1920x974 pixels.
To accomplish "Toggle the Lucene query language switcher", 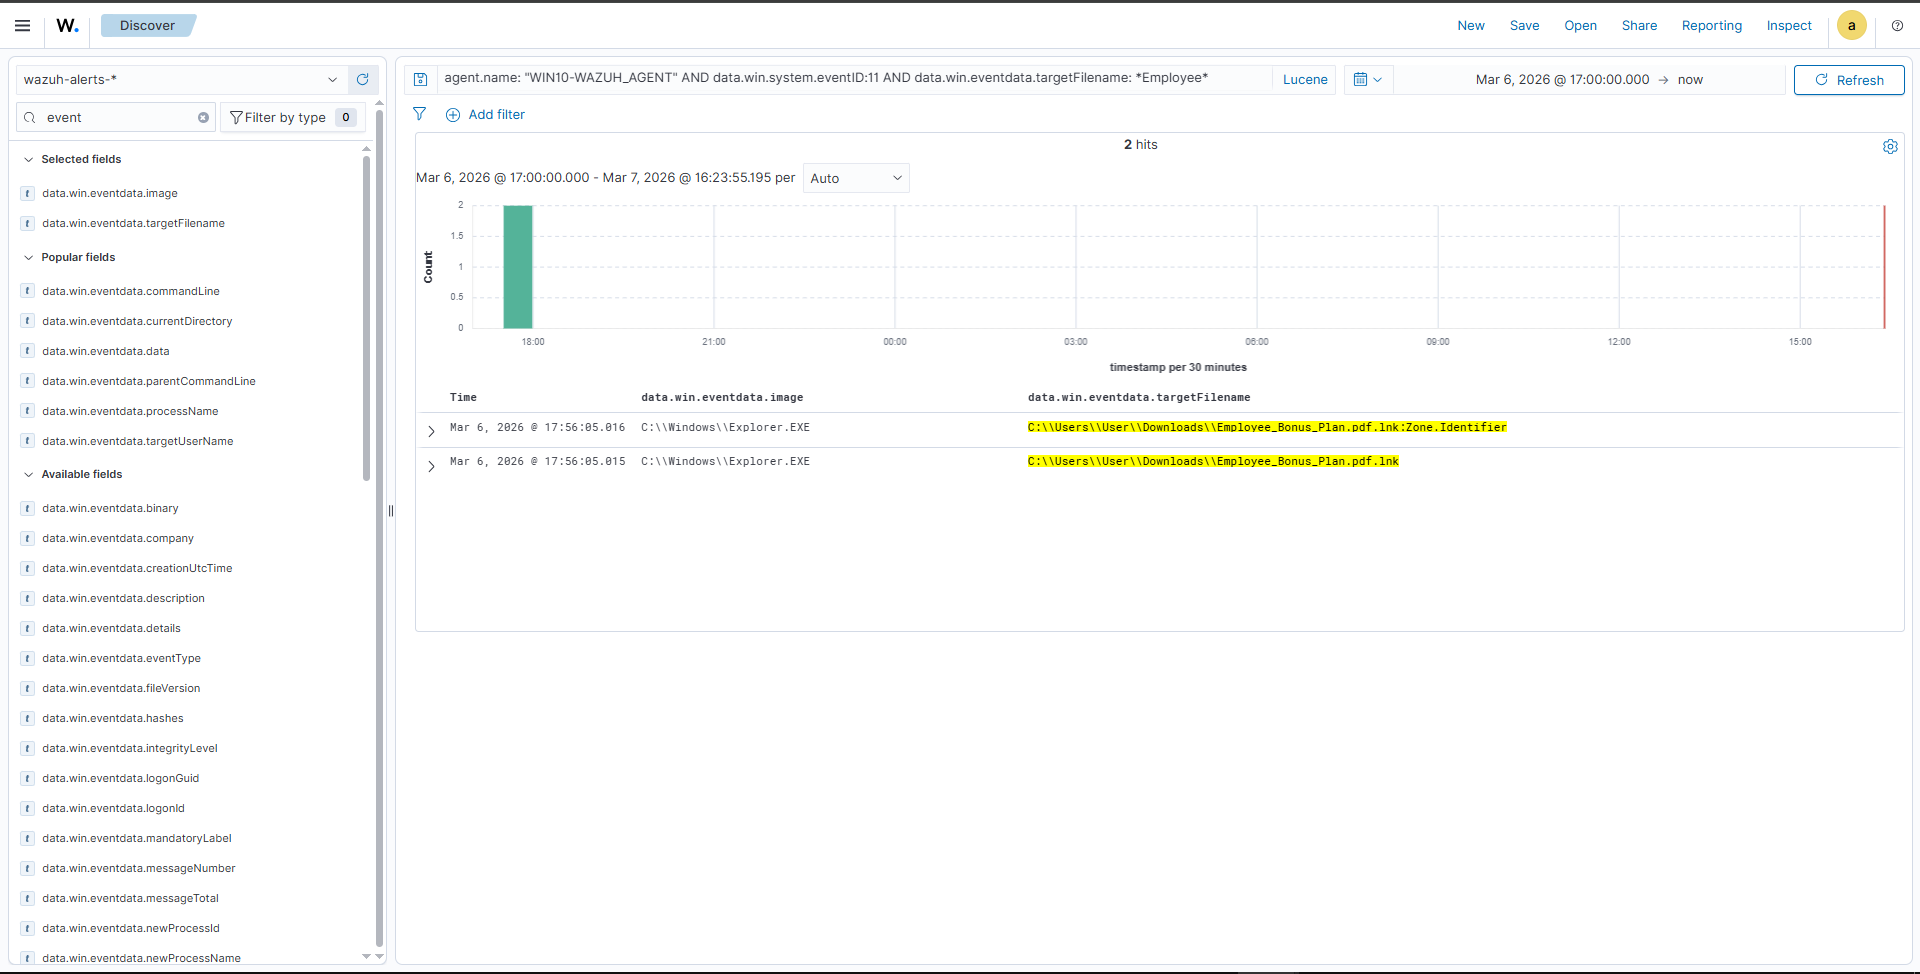I will [1305, 80].
